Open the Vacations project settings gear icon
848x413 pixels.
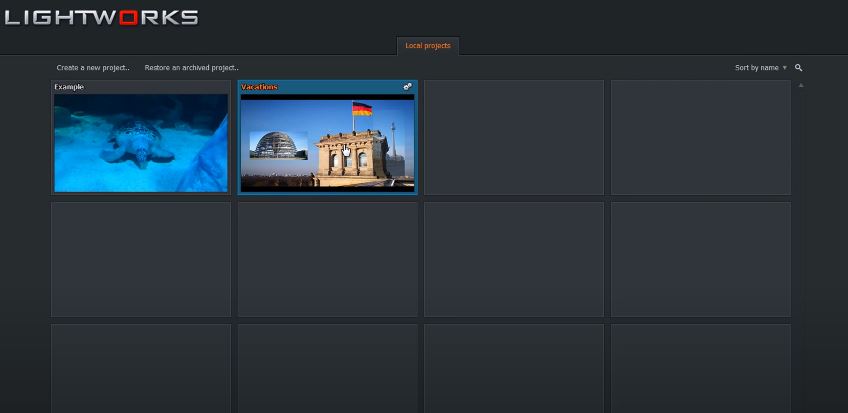(408, 86)
